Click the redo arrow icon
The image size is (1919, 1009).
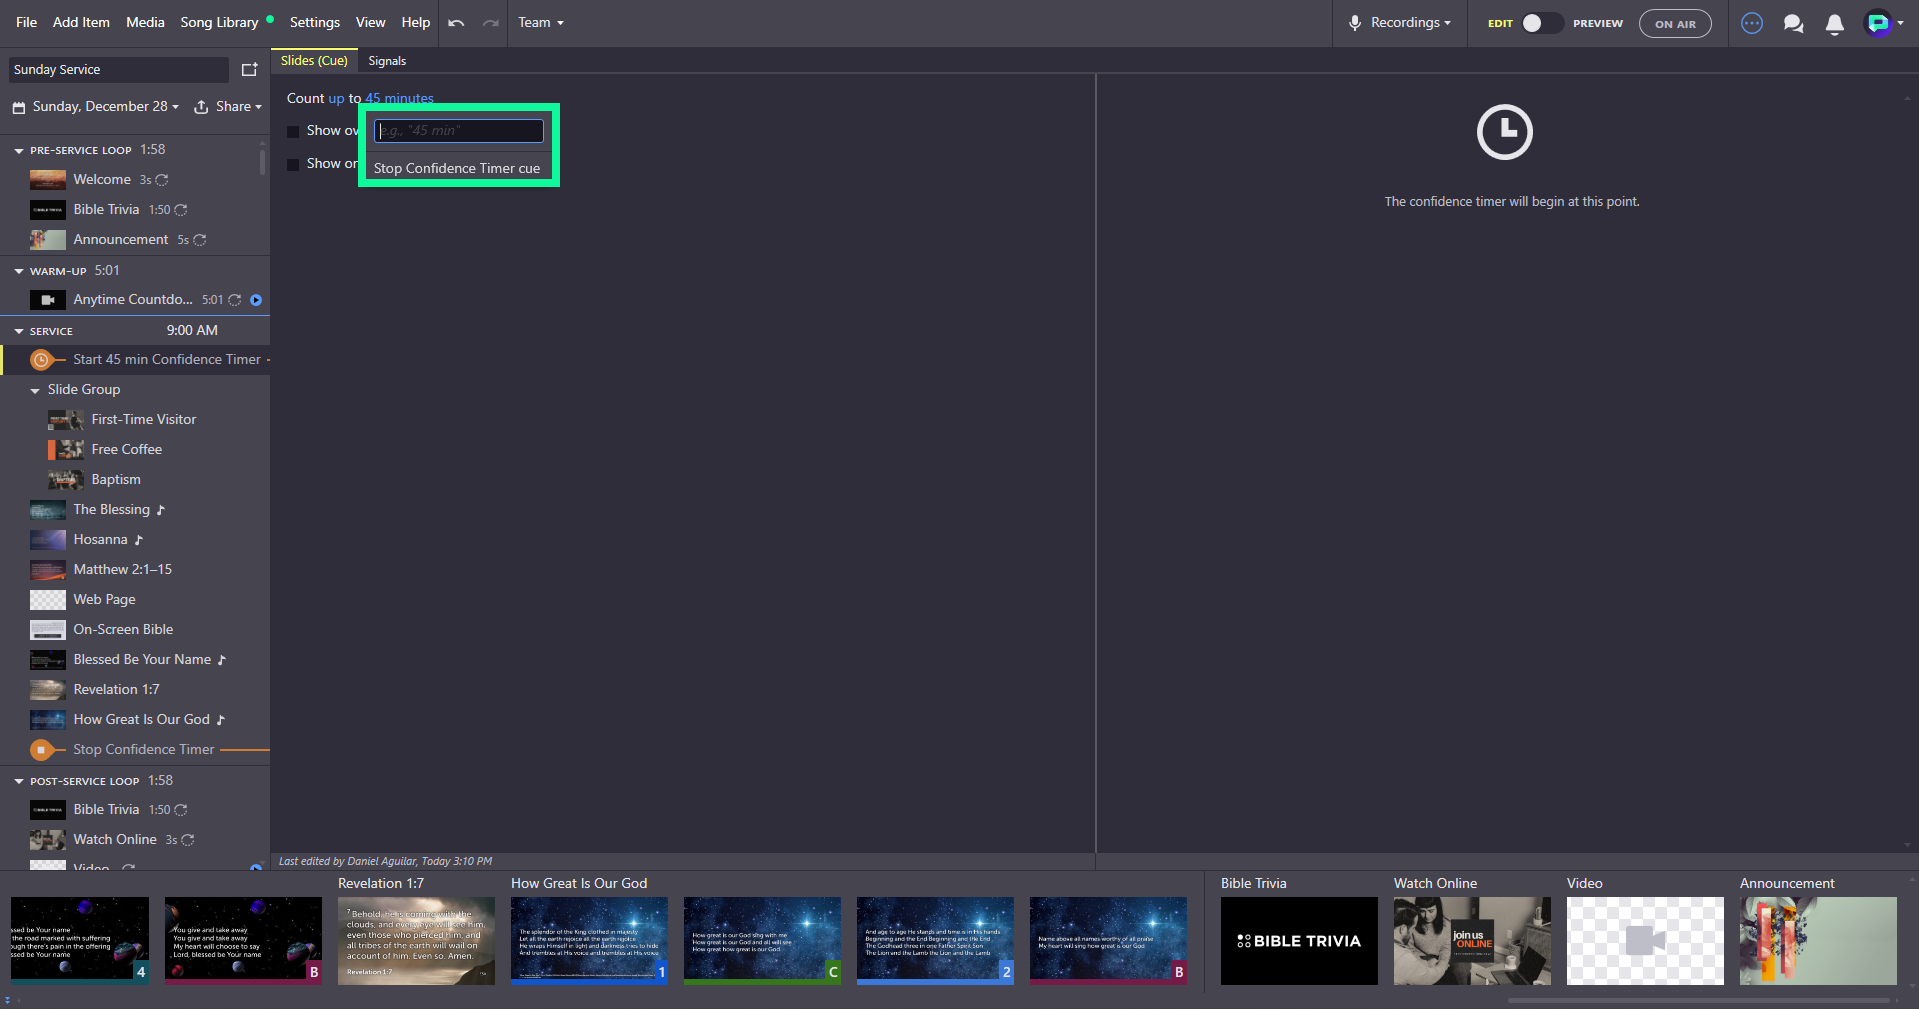pyautogui.click(x=490, y=23)
